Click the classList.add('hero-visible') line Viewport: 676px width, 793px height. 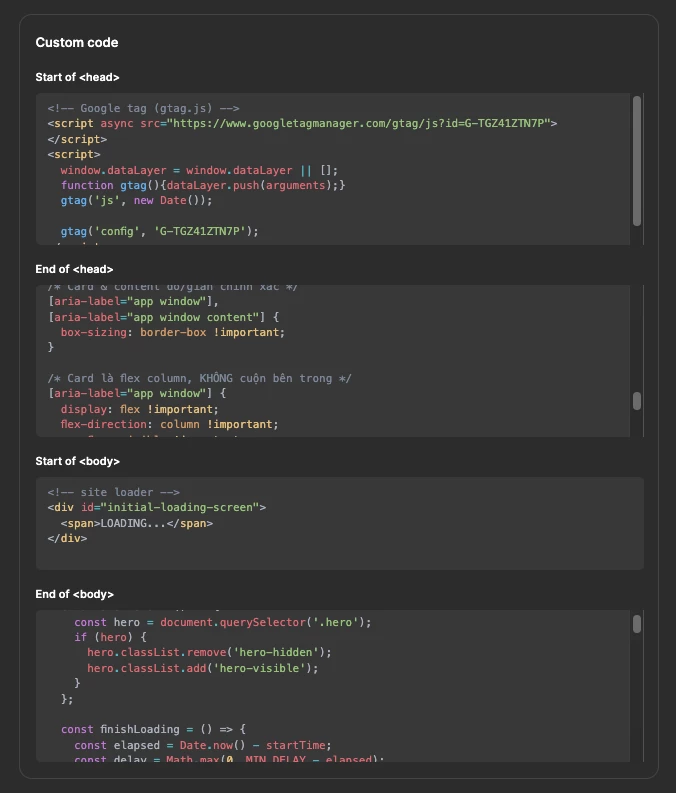pyautogui.click(x=203, y=668)
